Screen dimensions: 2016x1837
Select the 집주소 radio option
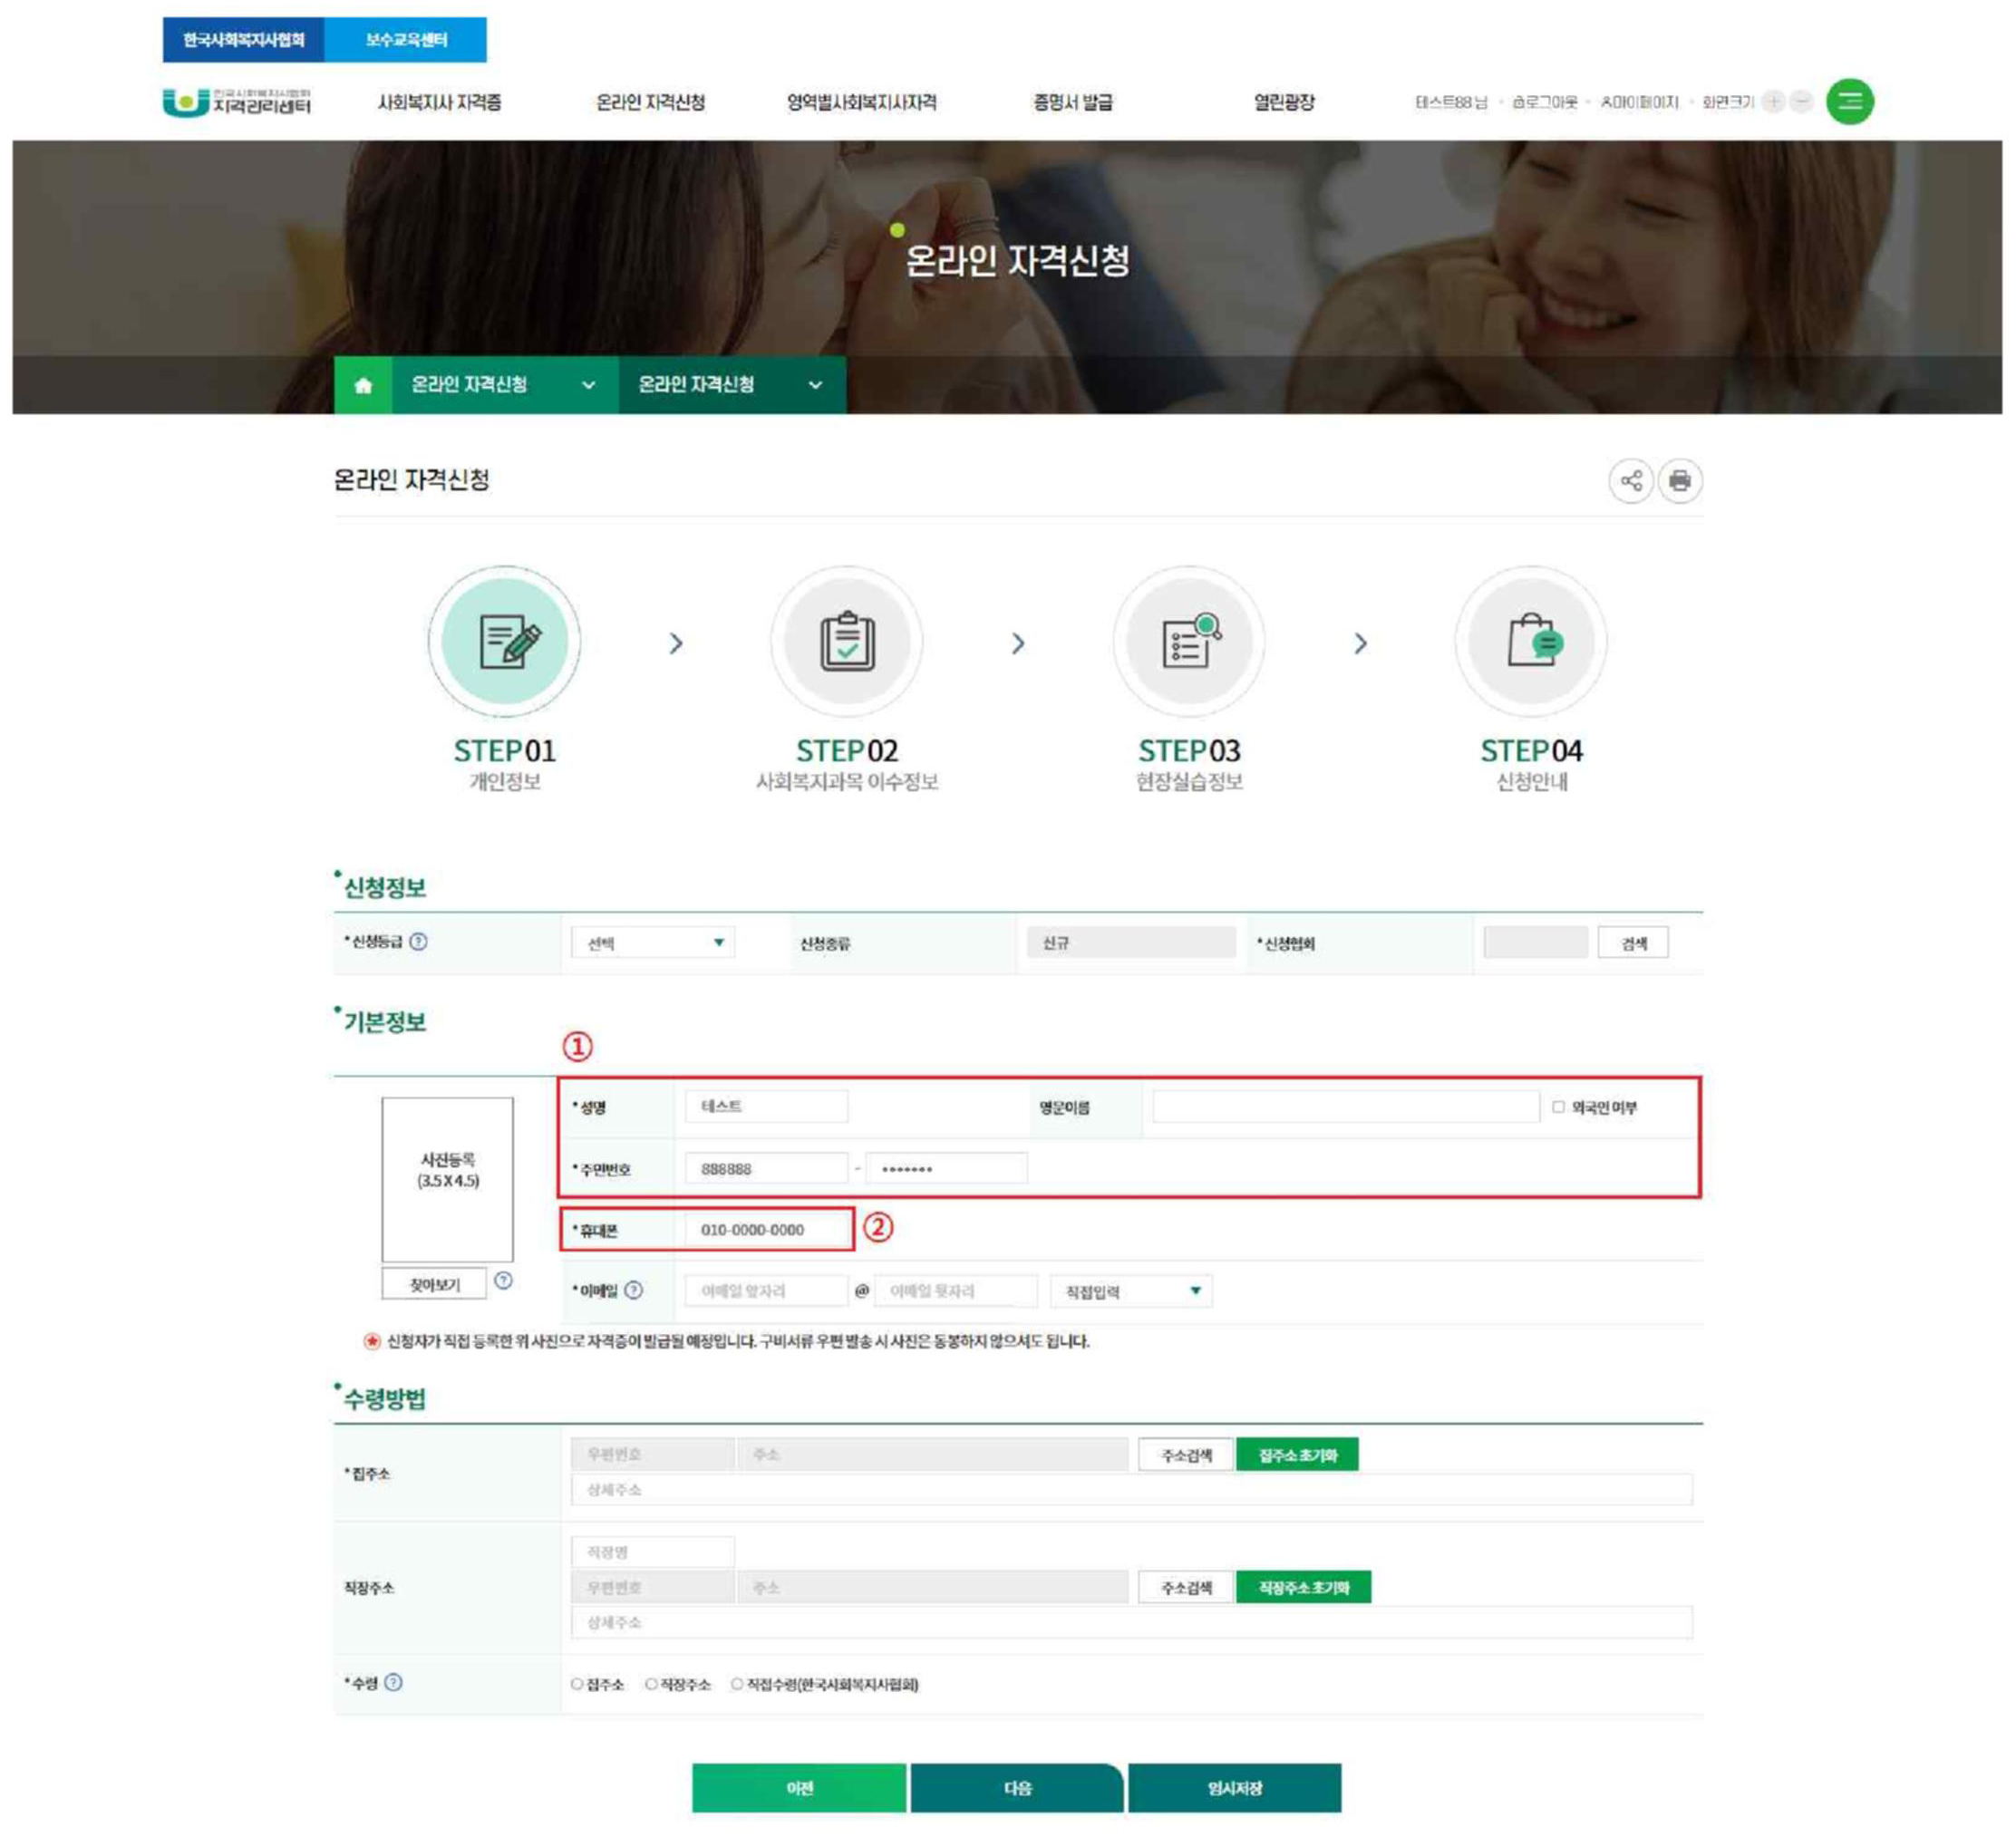[x=577, y=1684]
